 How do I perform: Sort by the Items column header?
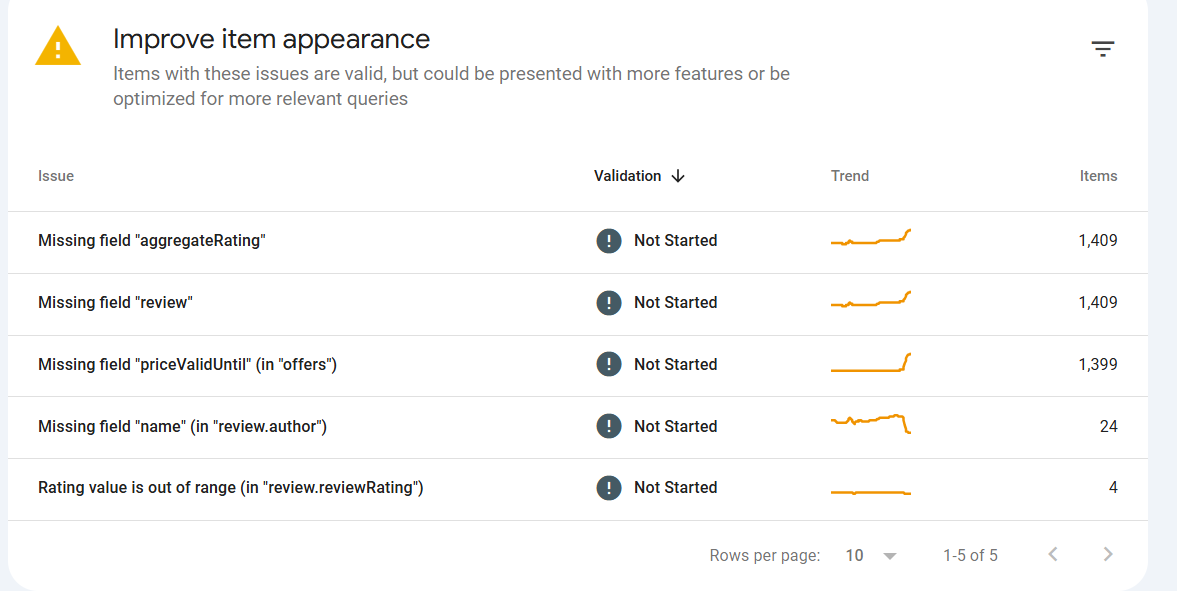point(1098,176)
